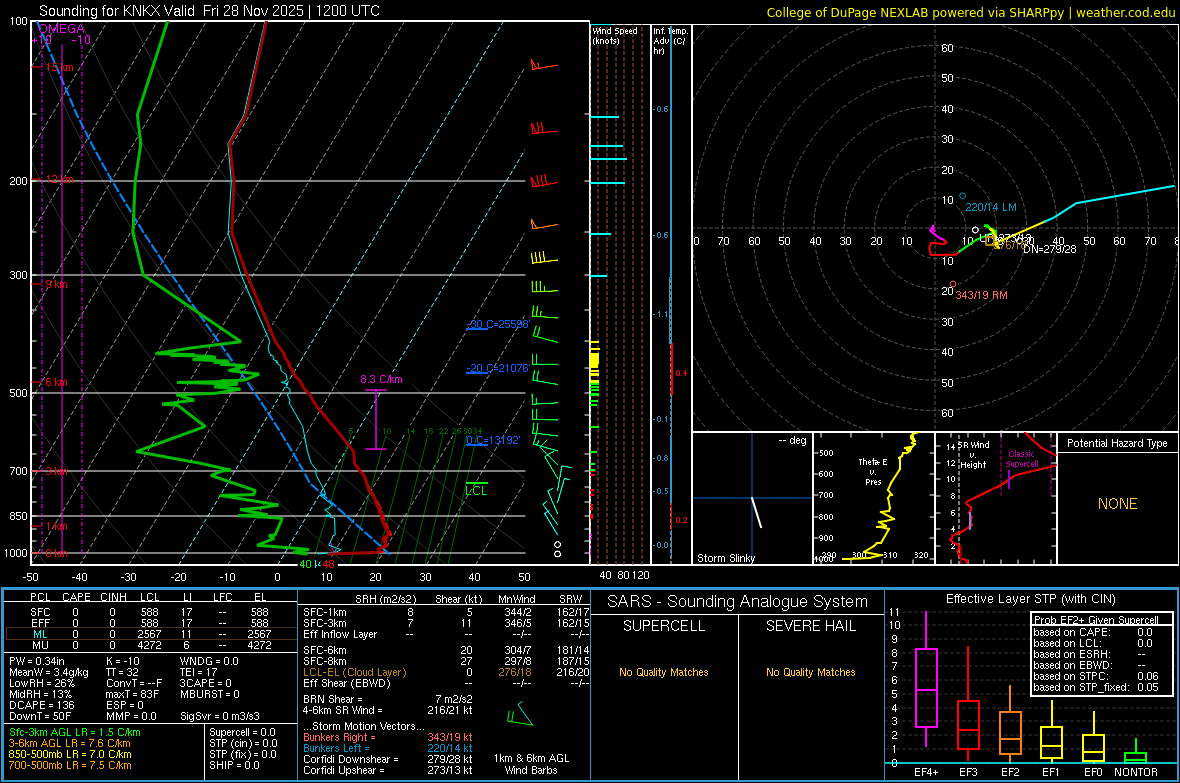Select the Classic Supercell label
The width and height of the screenshot is (1180, 783).
[x=1022, y=459]
